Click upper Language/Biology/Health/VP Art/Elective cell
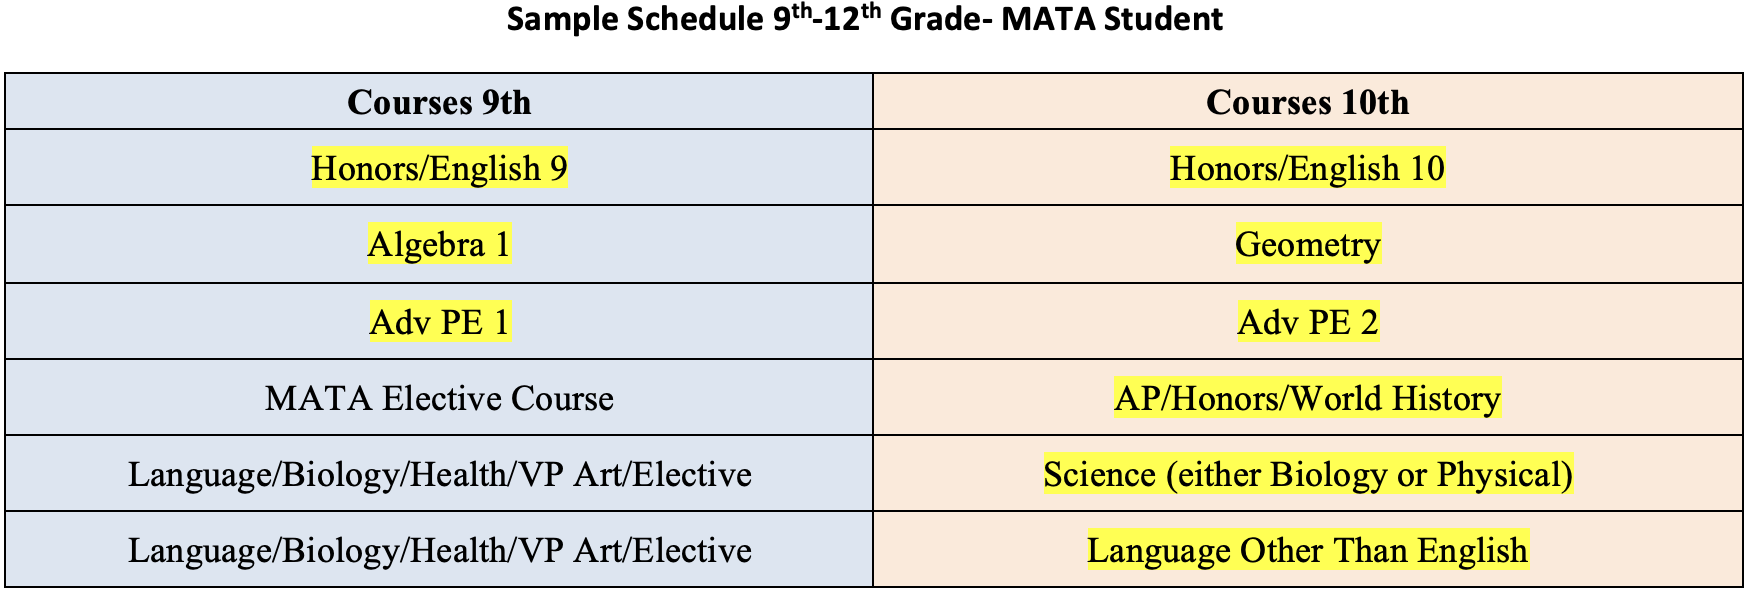The width and height of the screenshot is (1746, 592). point(439,474)
